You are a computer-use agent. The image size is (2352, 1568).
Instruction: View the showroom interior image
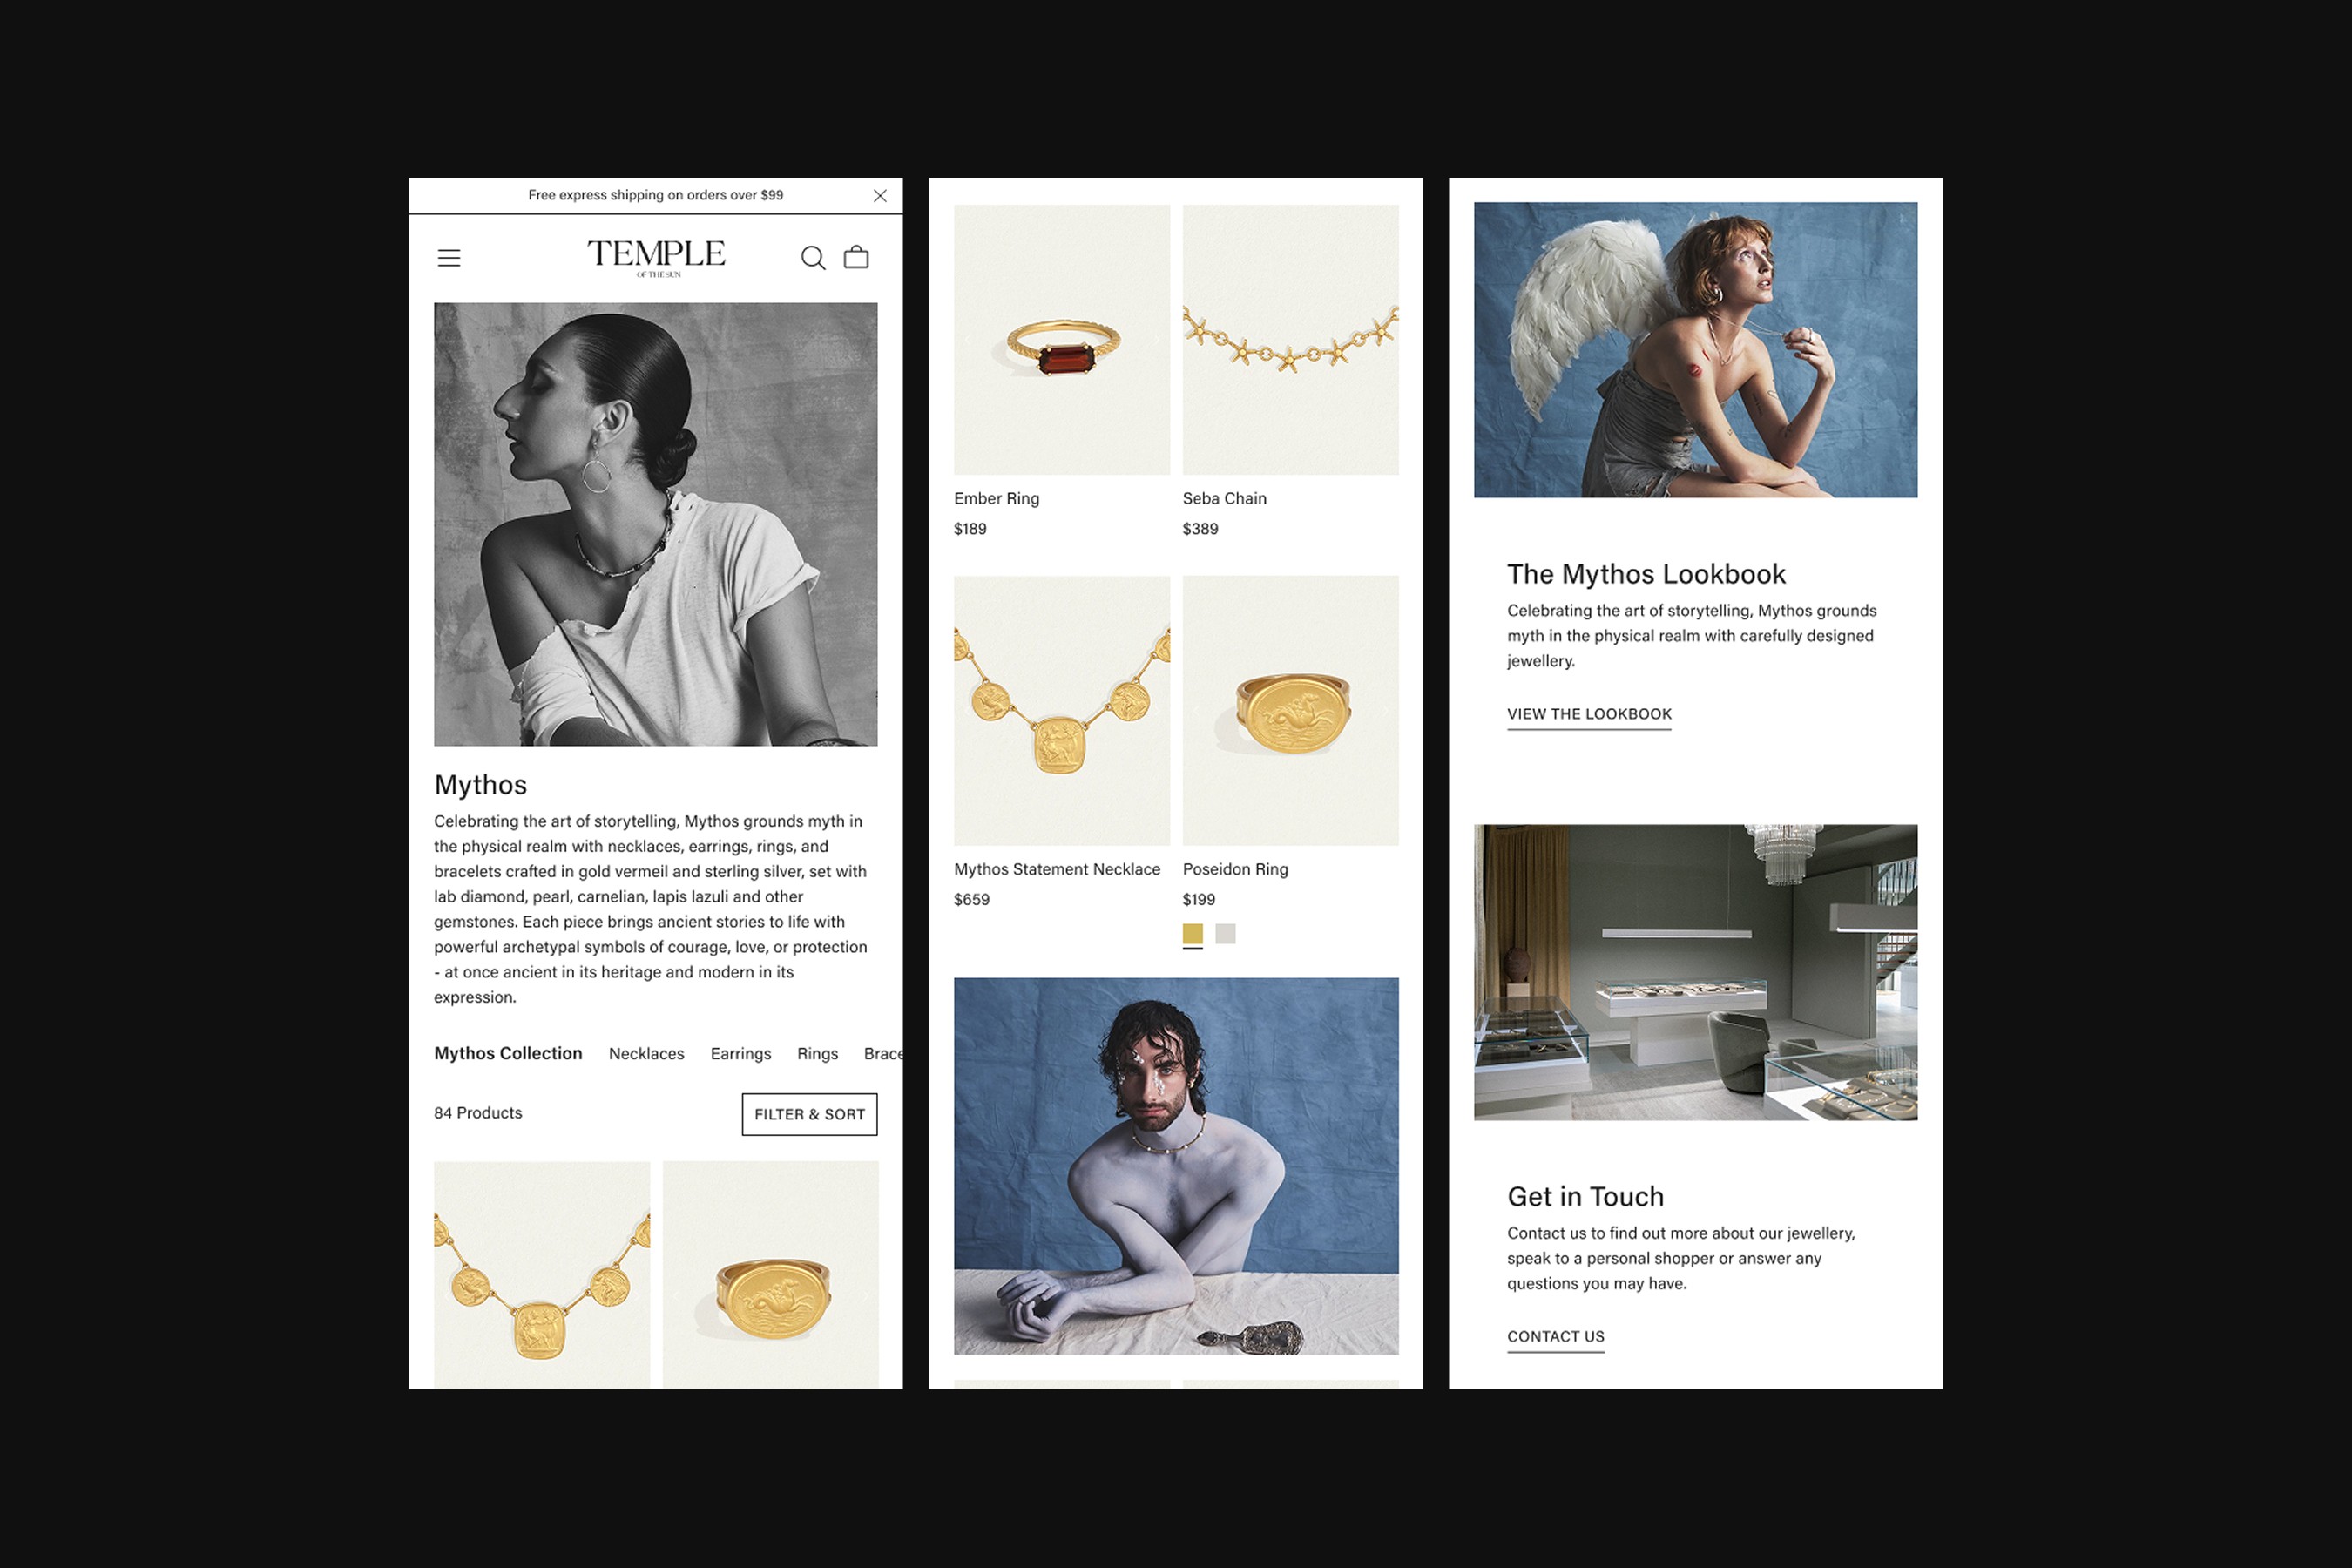coord(1695,972)
